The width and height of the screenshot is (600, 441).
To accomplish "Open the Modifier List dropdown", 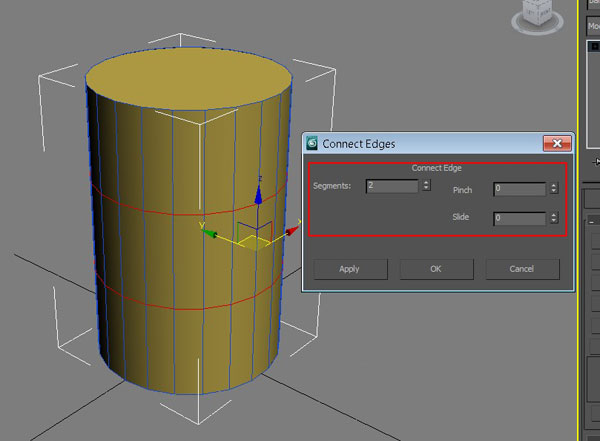I will [x=592, y=27].
